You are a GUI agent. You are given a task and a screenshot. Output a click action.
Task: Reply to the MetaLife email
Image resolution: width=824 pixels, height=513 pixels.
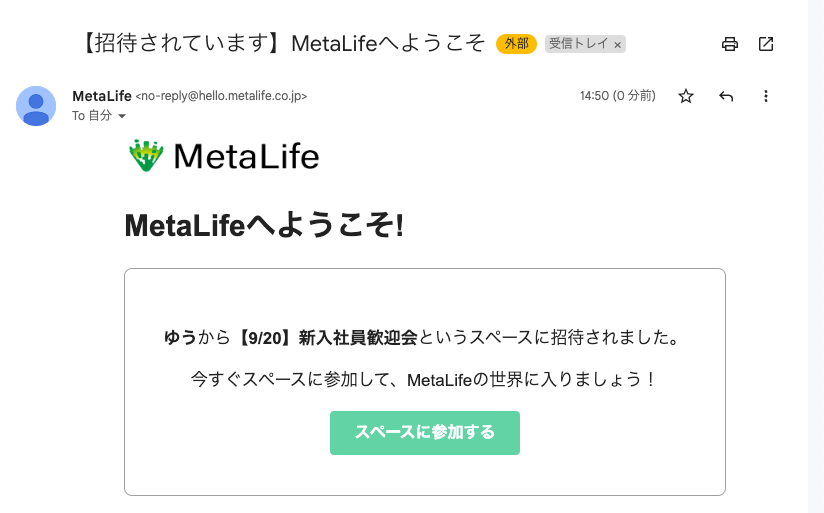click(x=726, y=96)
